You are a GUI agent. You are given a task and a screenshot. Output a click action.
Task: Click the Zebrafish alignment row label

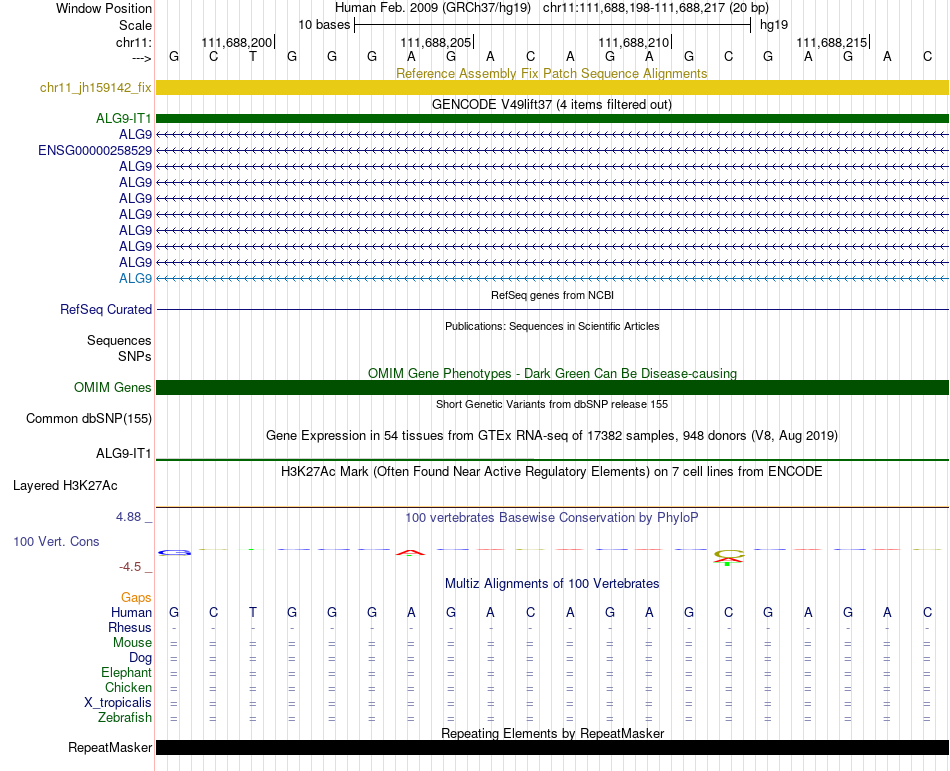pos(125,717)
